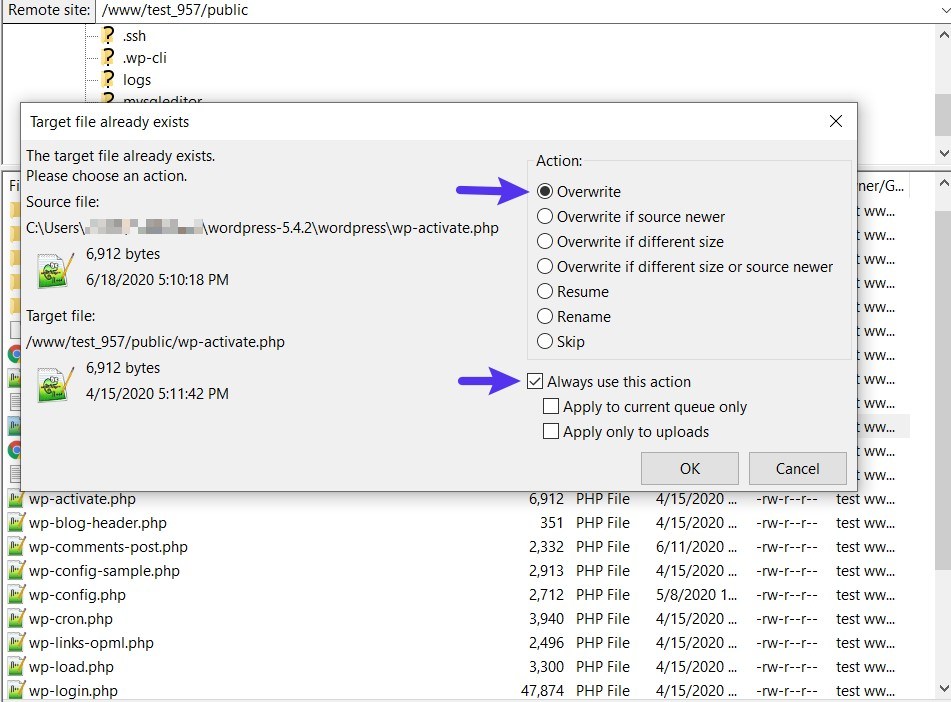The image size is (951, 702).
Task: Click the source file icon in dialog
Action: click(52, 270)
